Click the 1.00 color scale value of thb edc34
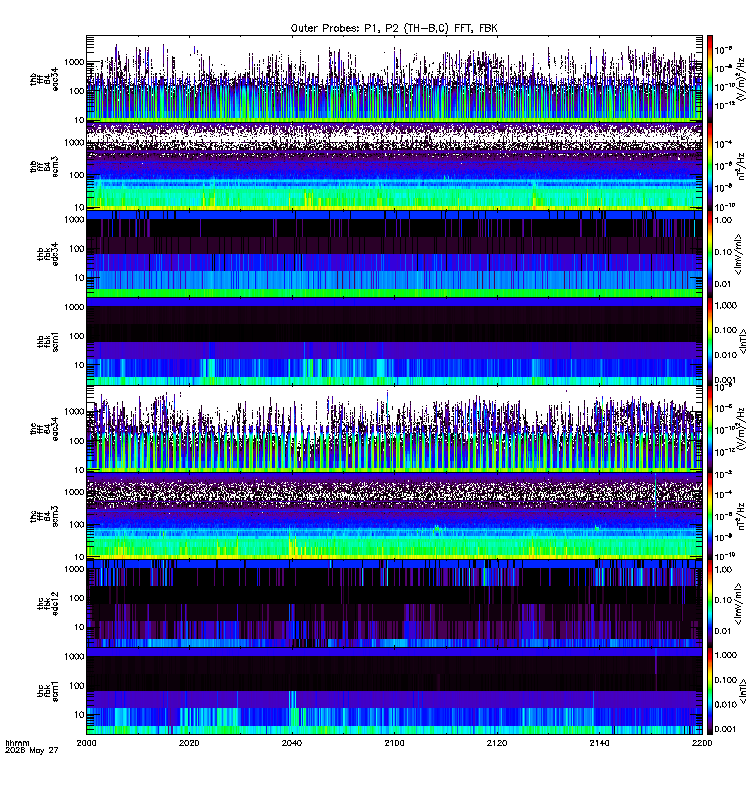 (723, 220)
